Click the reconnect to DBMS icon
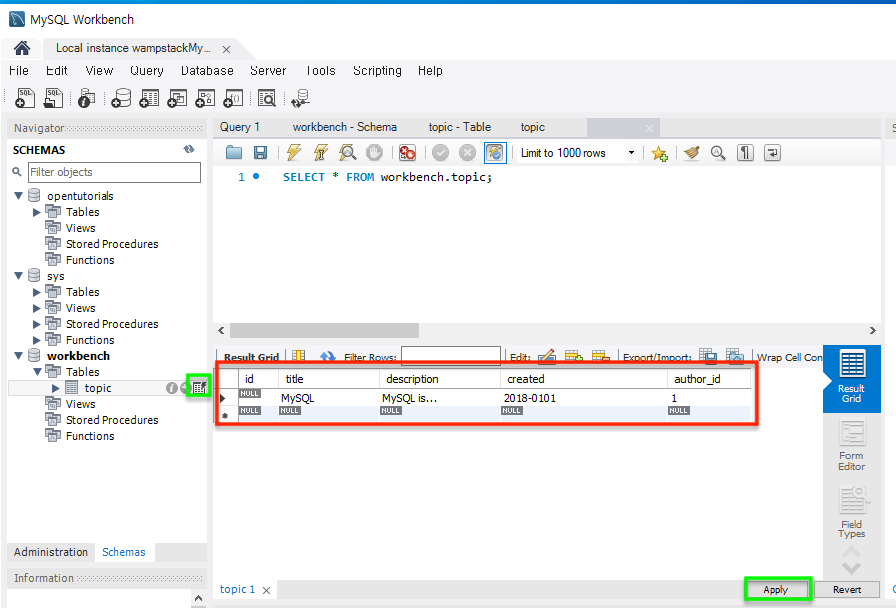 click(301, 98)
